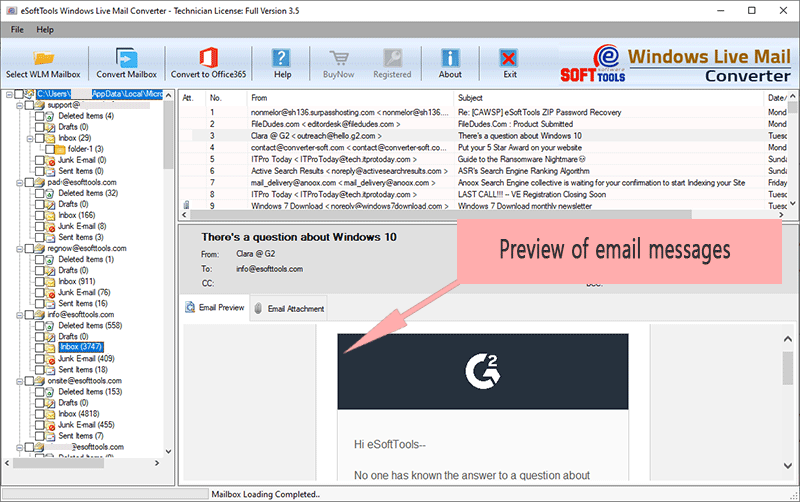Switch to the Email Attachment tab
This screenshot has width=800, height=502.
click(289, 309)
